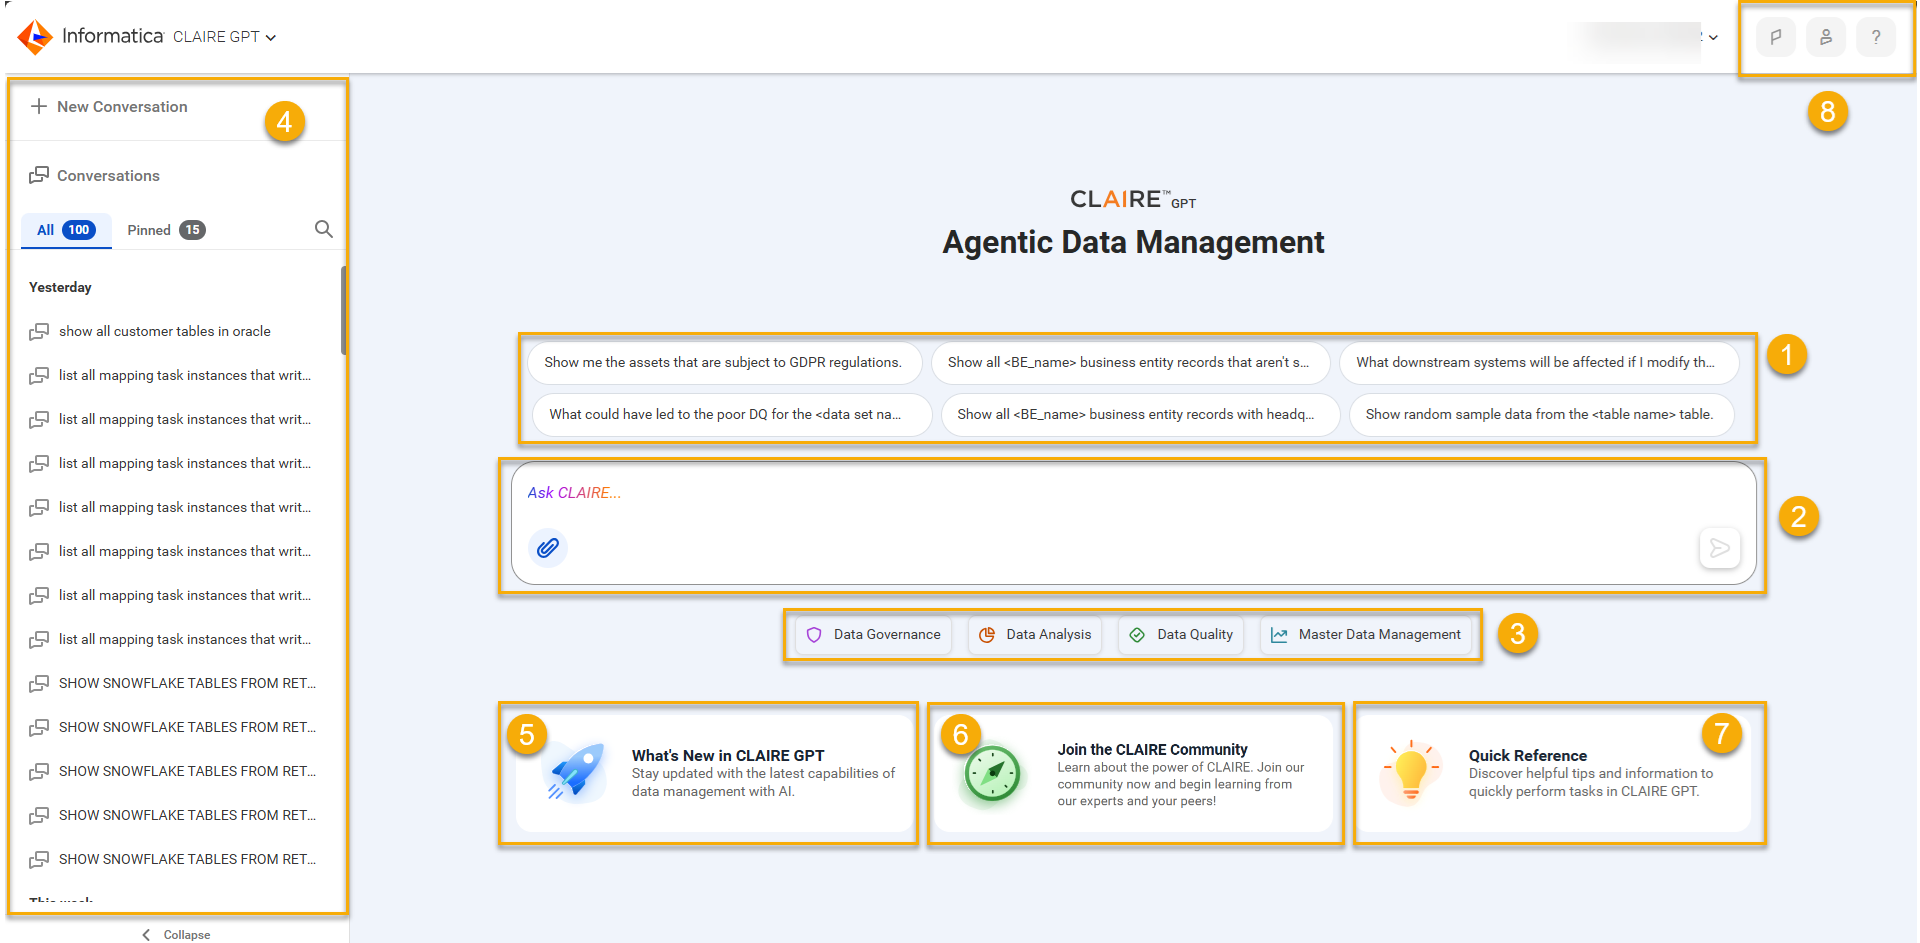Click the Informatica logo icon
Screen dimensions: 1920x943
(35, 36)
